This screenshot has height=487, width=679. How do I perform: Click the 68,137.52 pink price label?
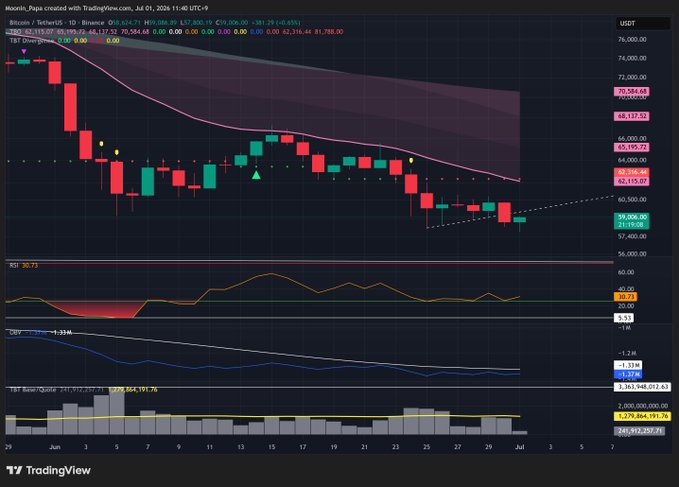[632, 116]
